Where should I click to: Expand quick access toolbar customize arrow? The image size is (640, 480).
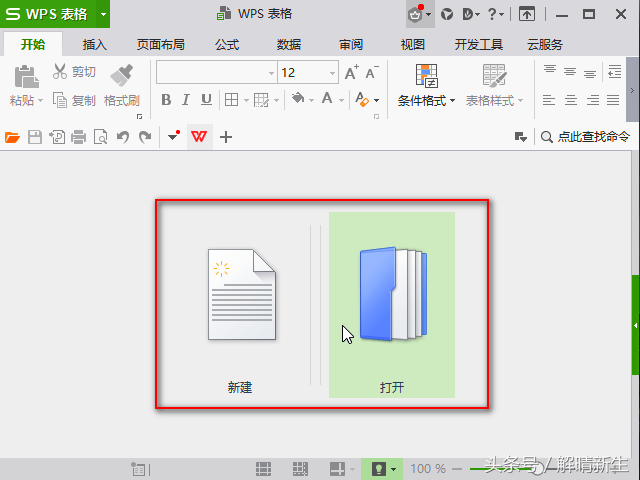pos(174,136)
